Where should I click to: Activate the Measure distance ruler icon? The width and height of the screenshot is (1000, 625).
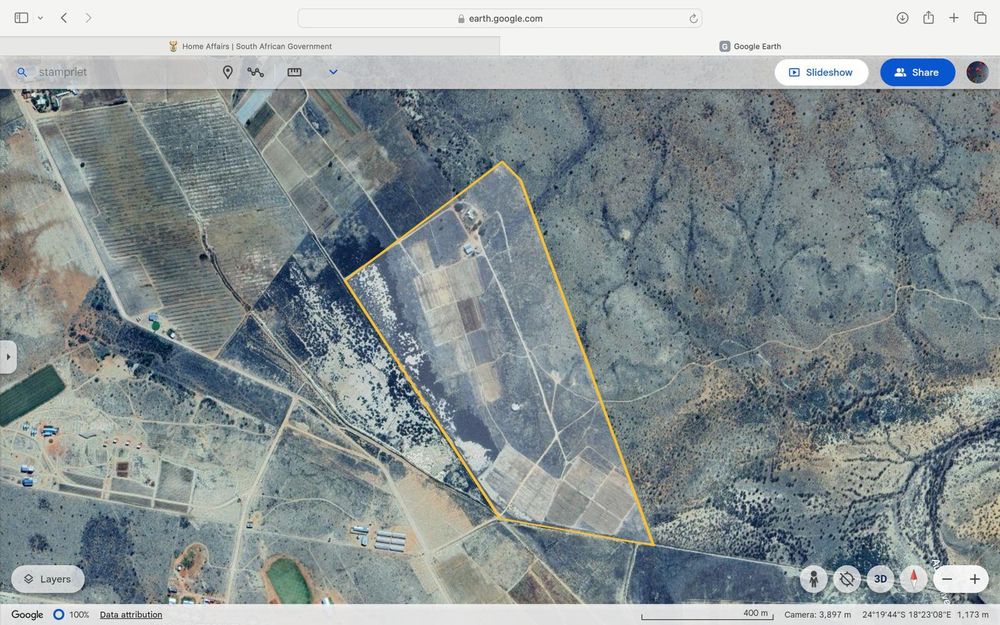click(294, 72)
